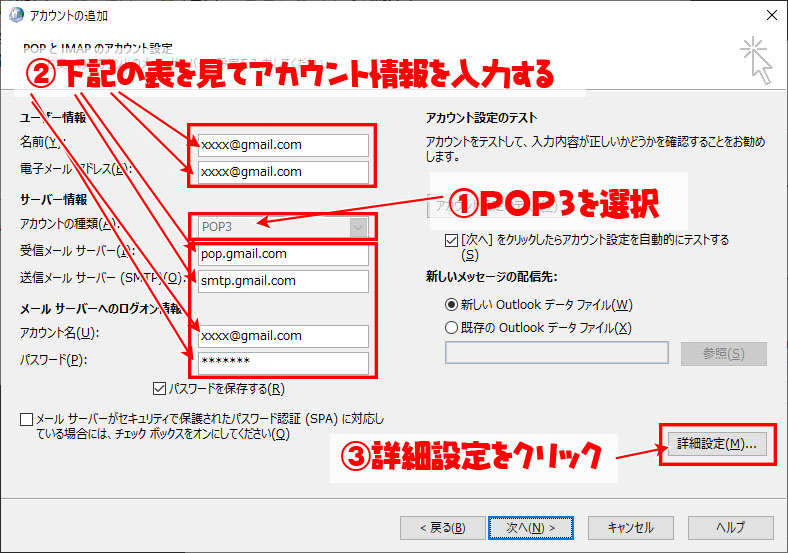This screenshot has width=788, height=553.
Task: Click the サーバー情報 section heading
Action: 53,200
